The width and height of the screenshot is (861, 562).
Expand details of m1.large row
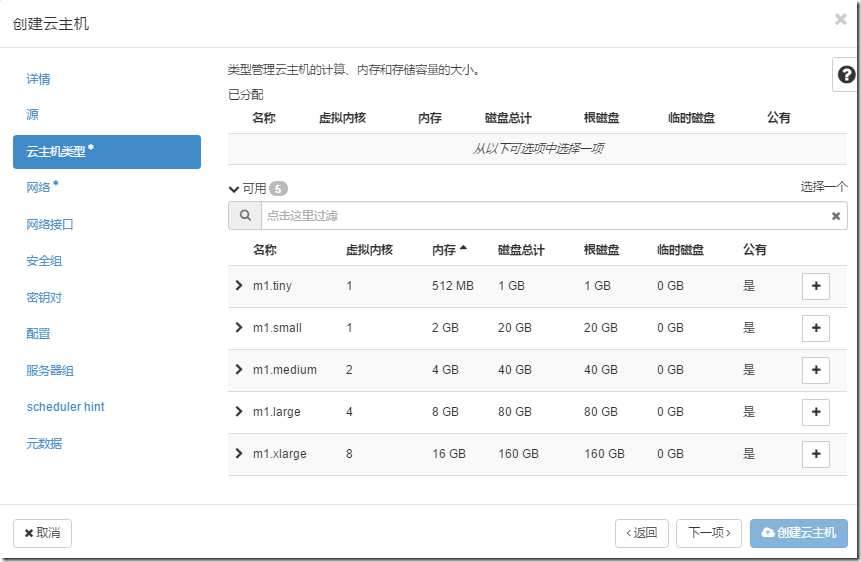[x=238, y=411]
